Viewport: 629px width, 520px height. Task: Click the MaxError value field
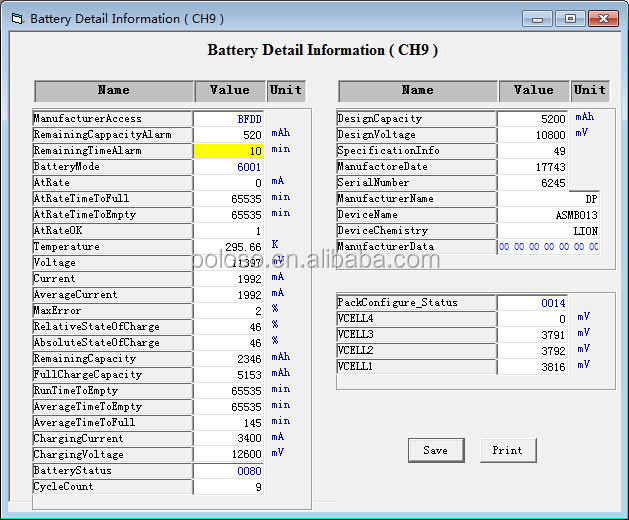point(228,311)
